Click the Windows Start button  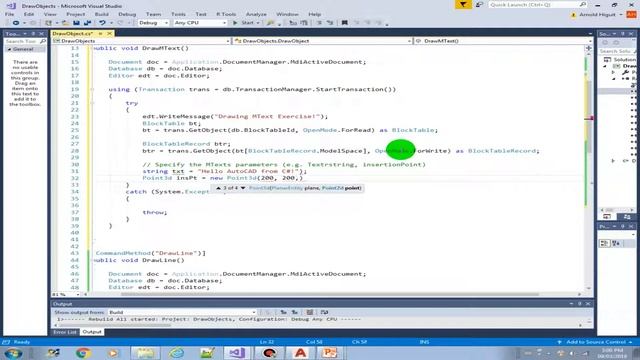coord(13,353)
